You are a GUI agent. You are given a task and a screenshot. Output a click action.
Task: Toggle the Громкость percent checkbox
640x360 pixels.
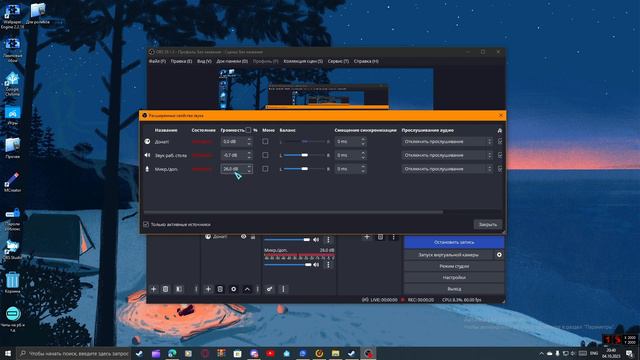pos(248,130)
